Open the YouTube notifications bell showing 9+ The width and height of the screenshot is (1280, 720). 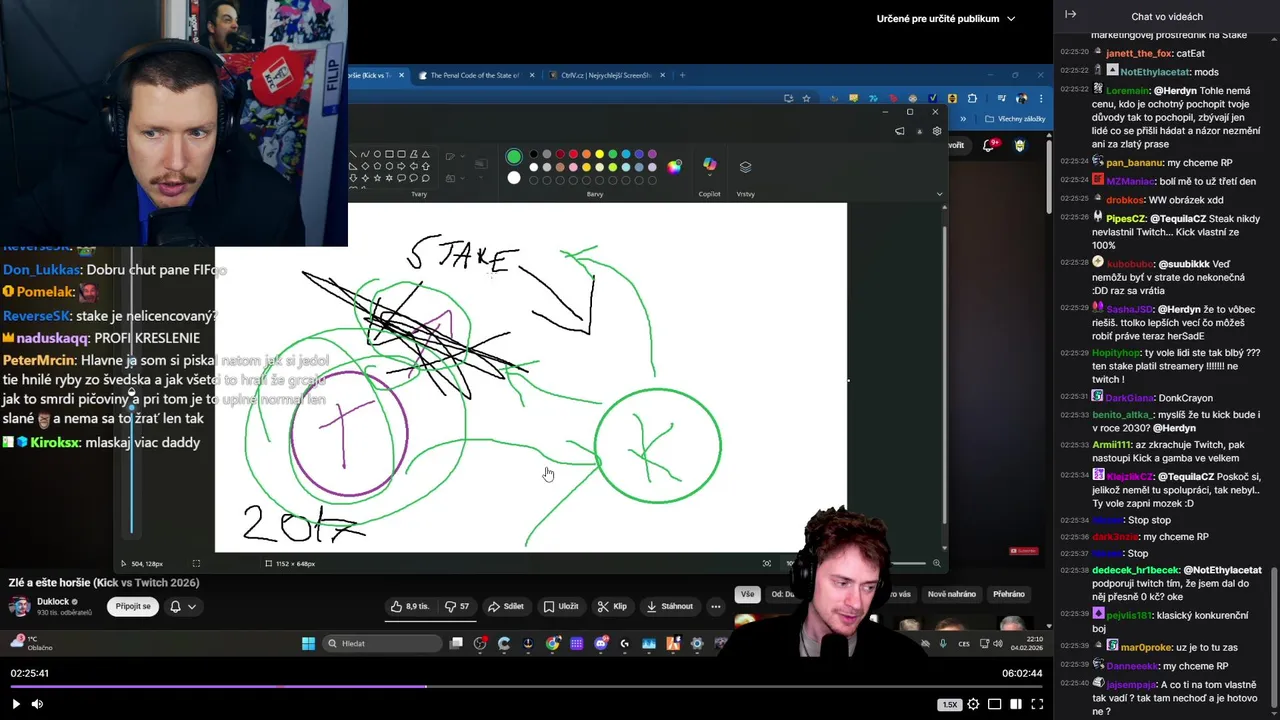[x=988, y=145]
